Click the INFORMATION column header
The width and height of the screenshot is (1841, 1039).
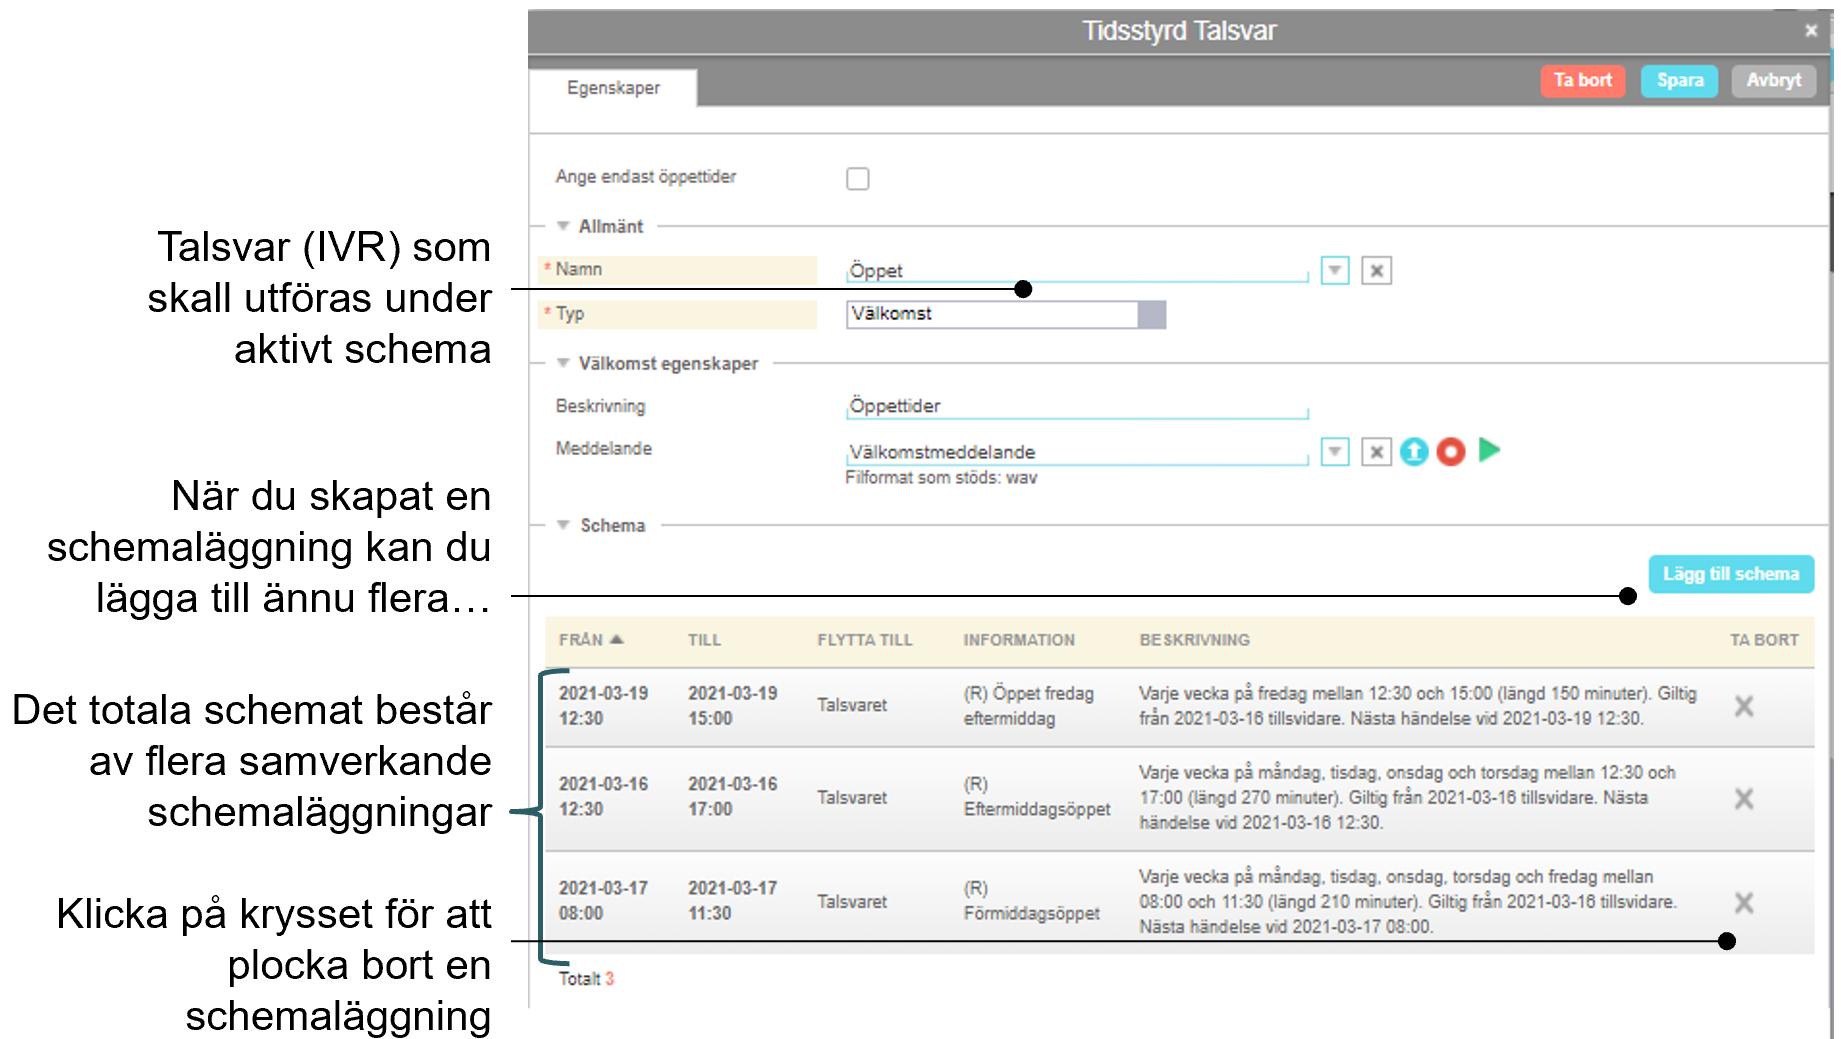pos(1018,640)
